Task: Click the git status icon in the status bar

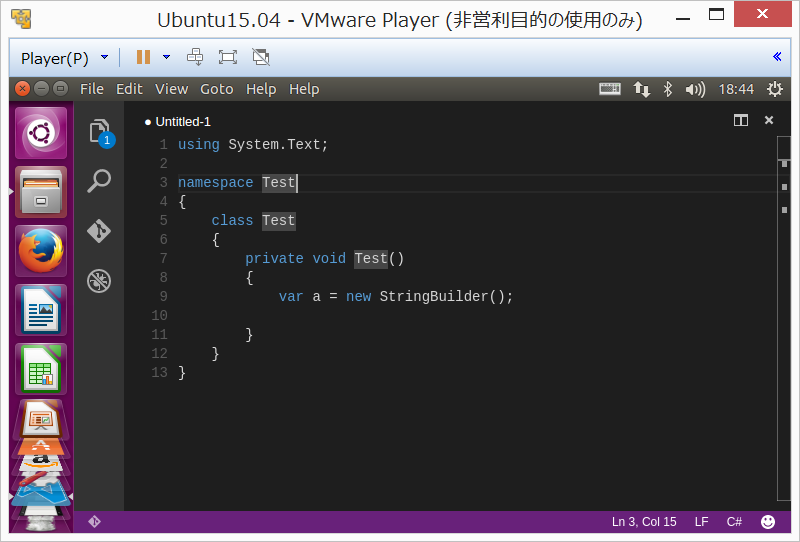Action: pos(94,522)
